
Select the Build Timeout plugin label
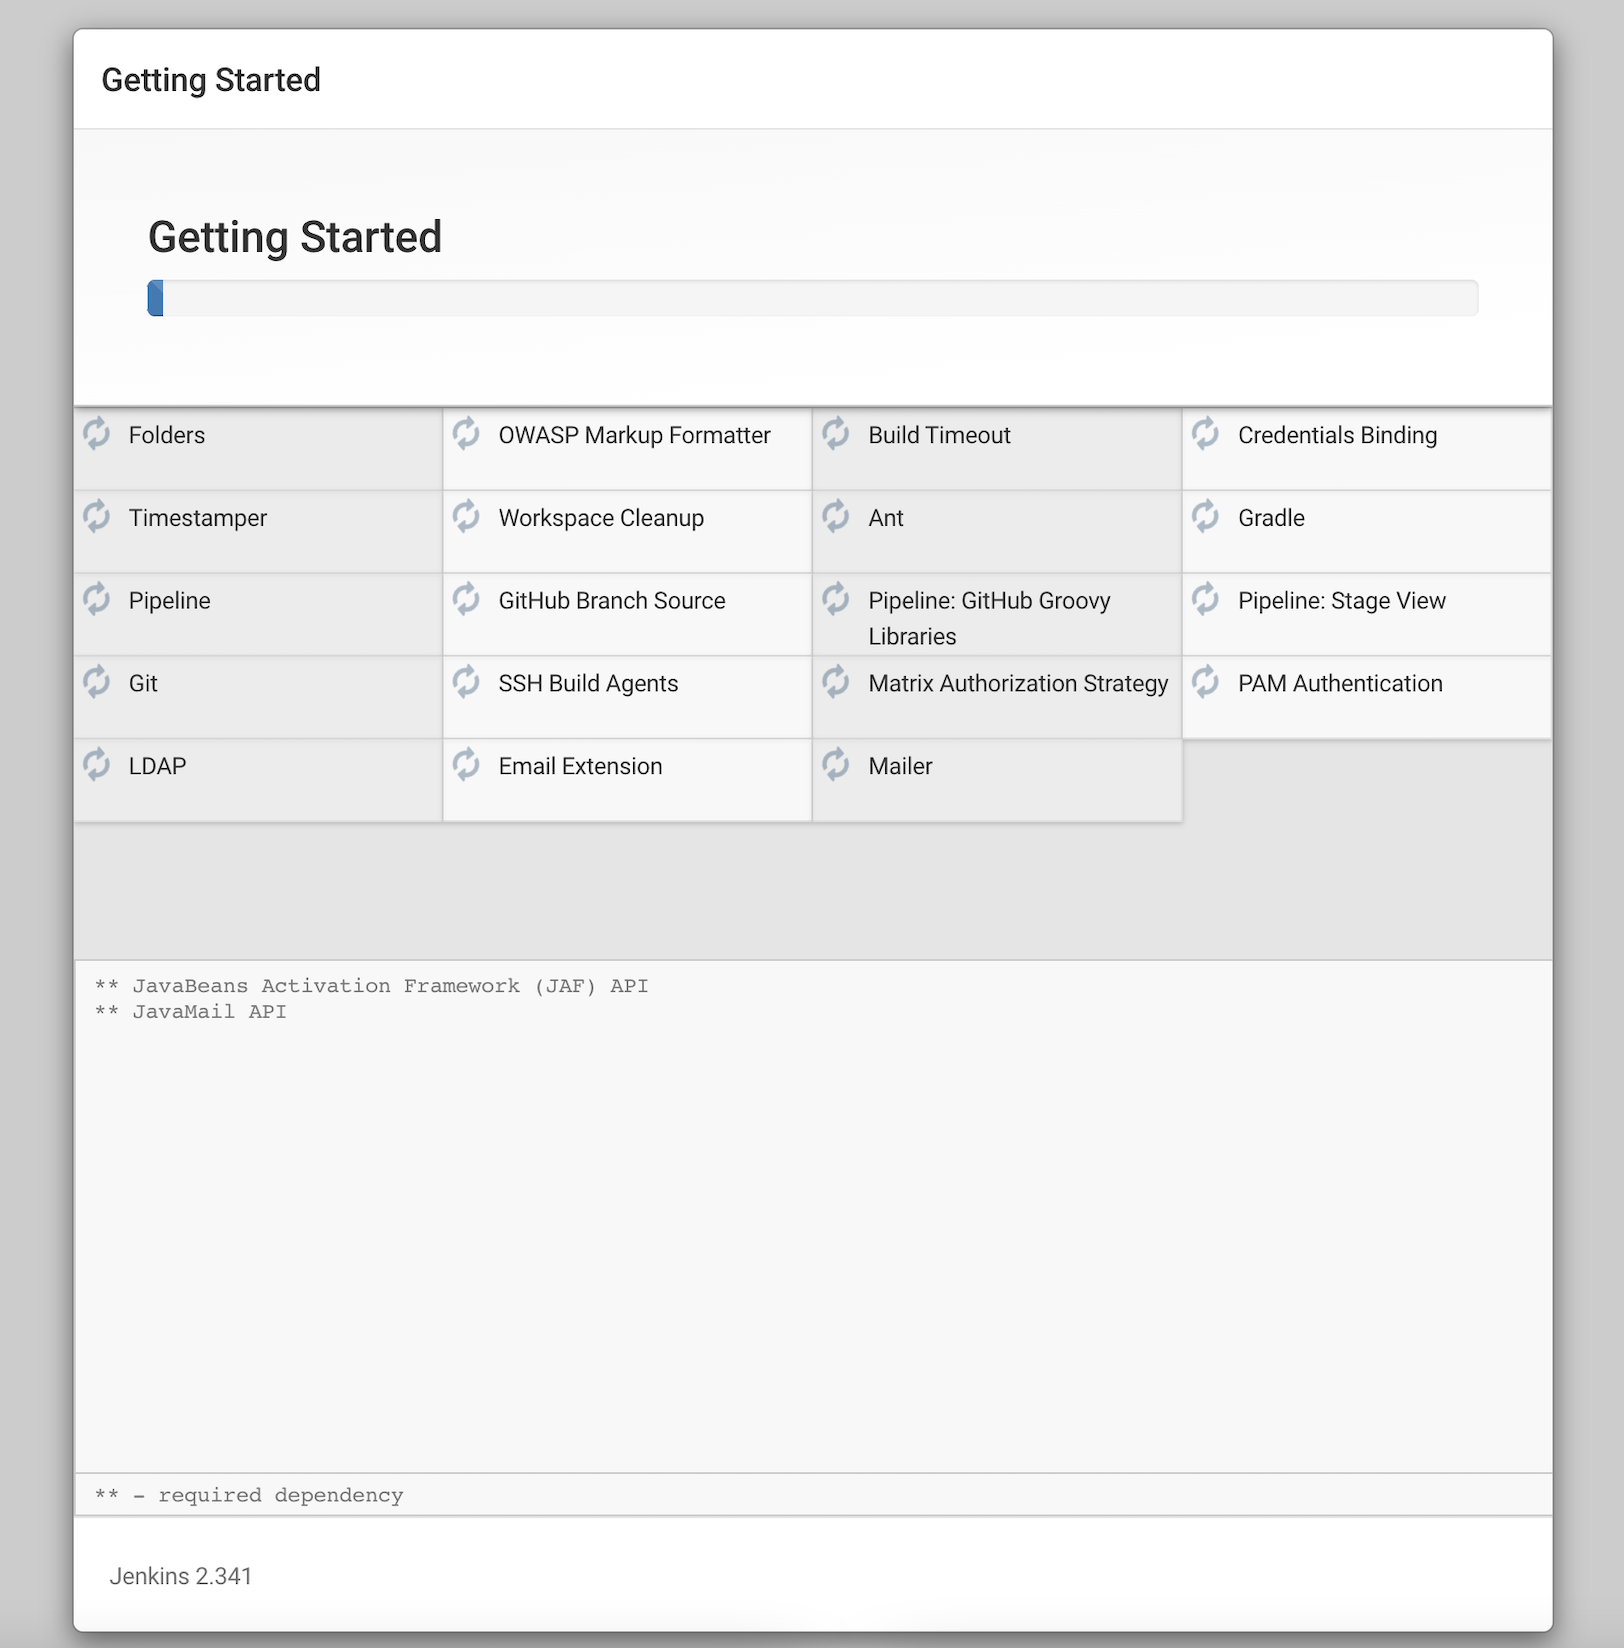tap(939, 435)
